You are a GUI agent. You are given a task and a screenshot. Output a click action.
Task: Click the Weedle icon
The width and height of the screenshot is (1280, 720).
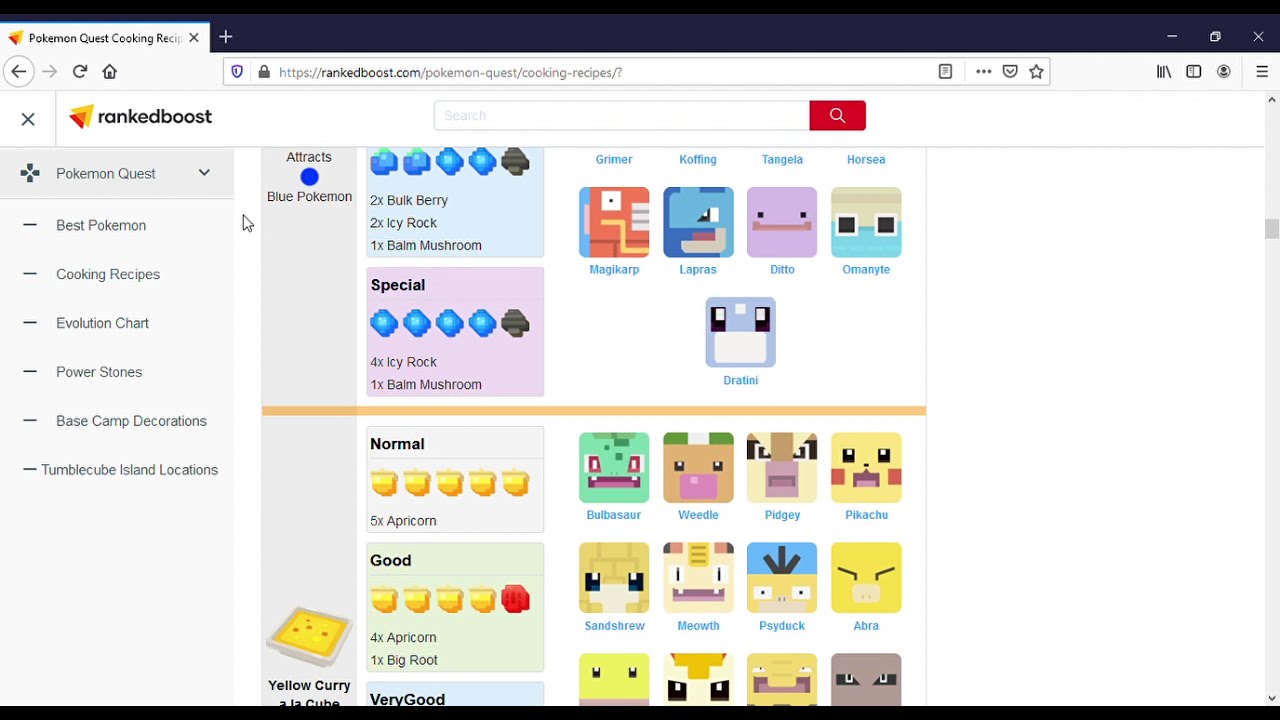pyautogui.click(x=698, y=467)
